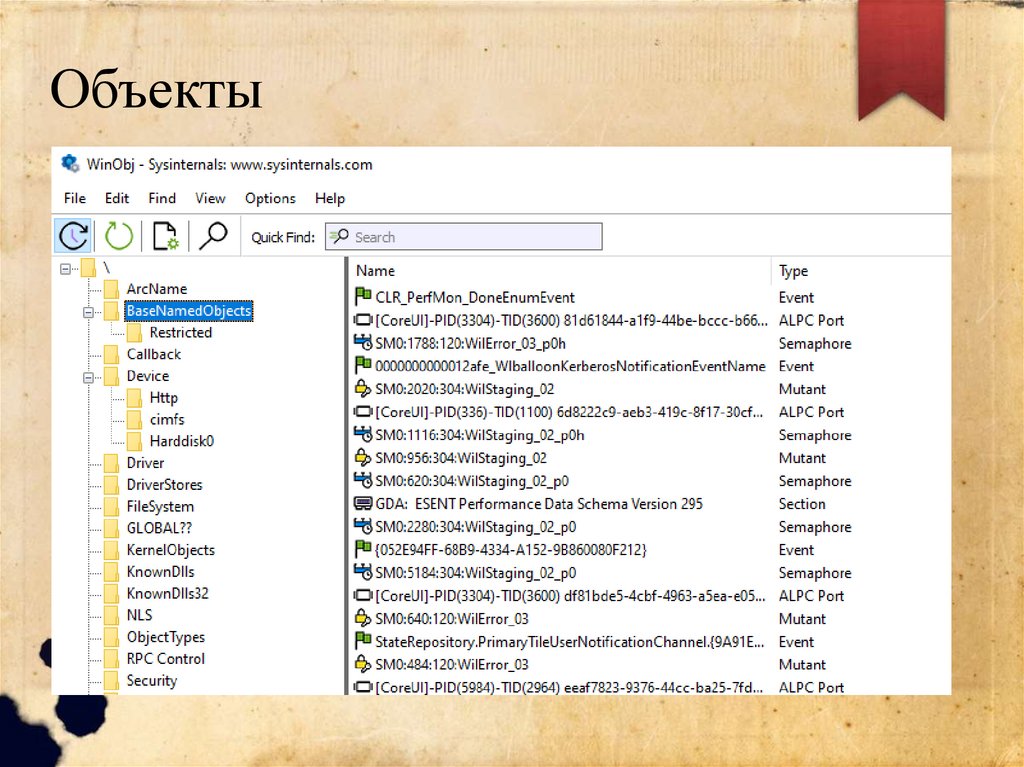1024x767 pixels.
Task: Click the WinObj app icon in title bar
Action: (x=70, y=164)
